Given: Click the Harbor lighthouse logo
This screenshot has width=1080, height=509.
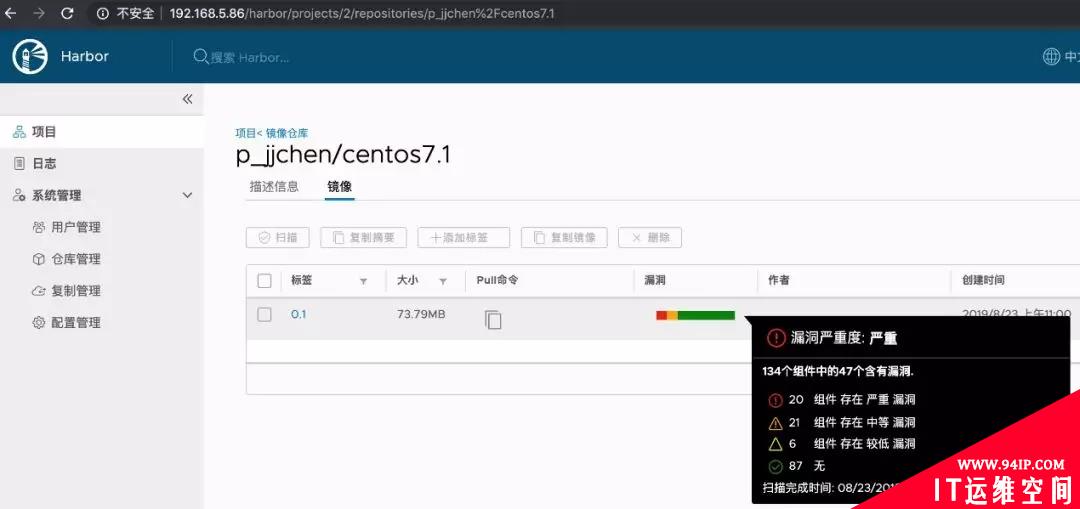Looking at the screenshot, I should click(x=30, y=56).
